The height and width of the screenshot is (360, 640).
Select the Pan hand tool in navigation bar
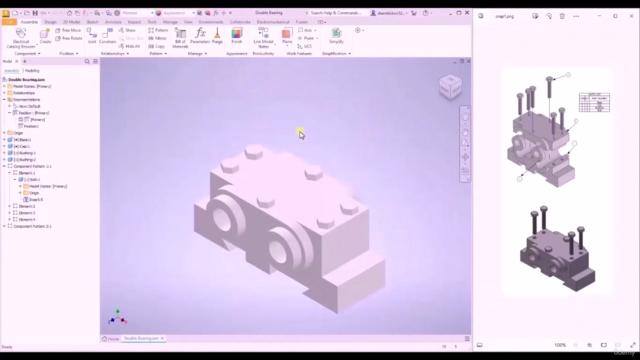point(465,133)
